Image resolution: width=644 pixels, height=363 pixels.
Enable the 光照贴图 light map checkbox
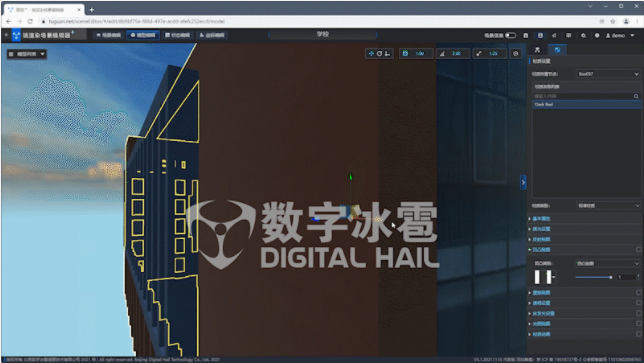click(x=639, y=324)
